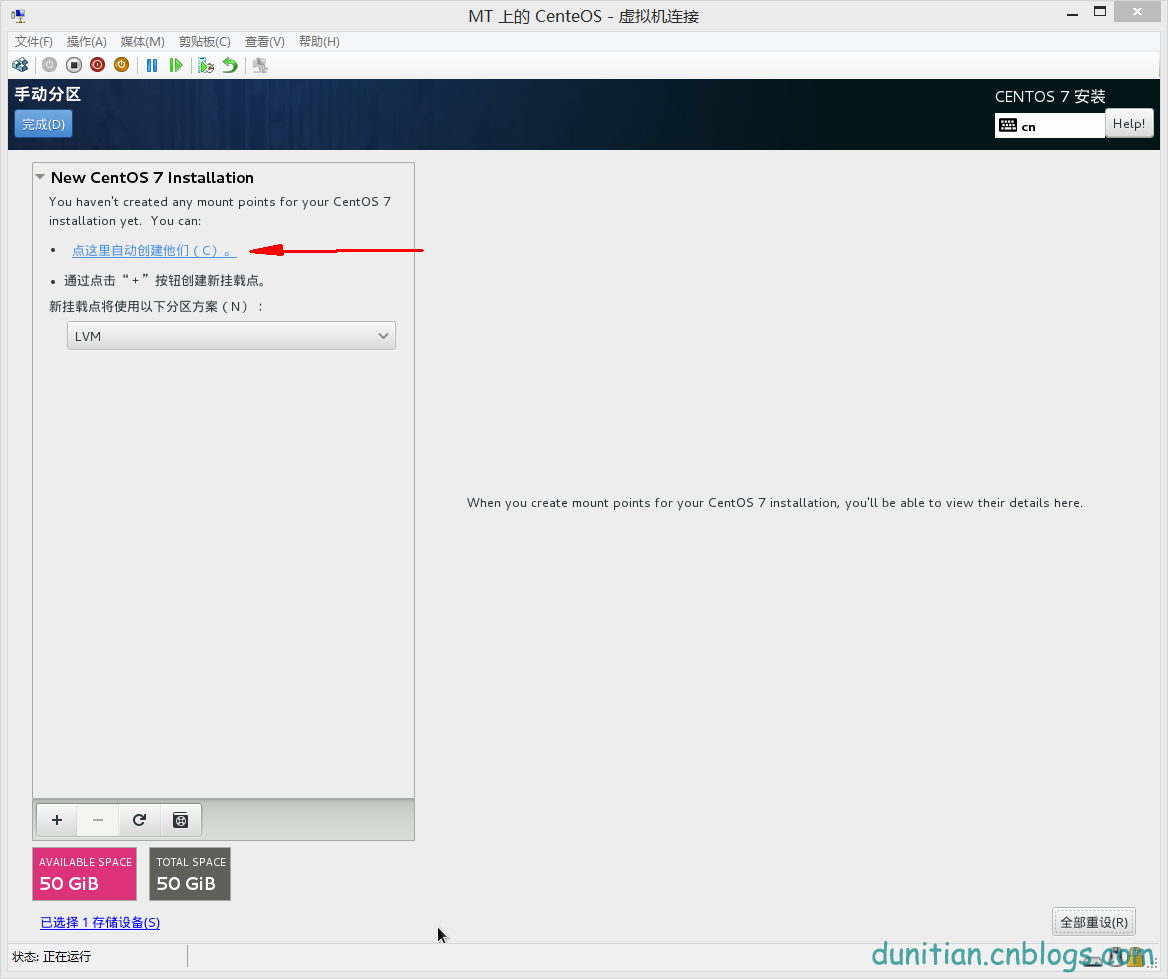This screenshot has height=979, width=1168.
Task: Click the auto-create mount points link
Action: point(154,251)
